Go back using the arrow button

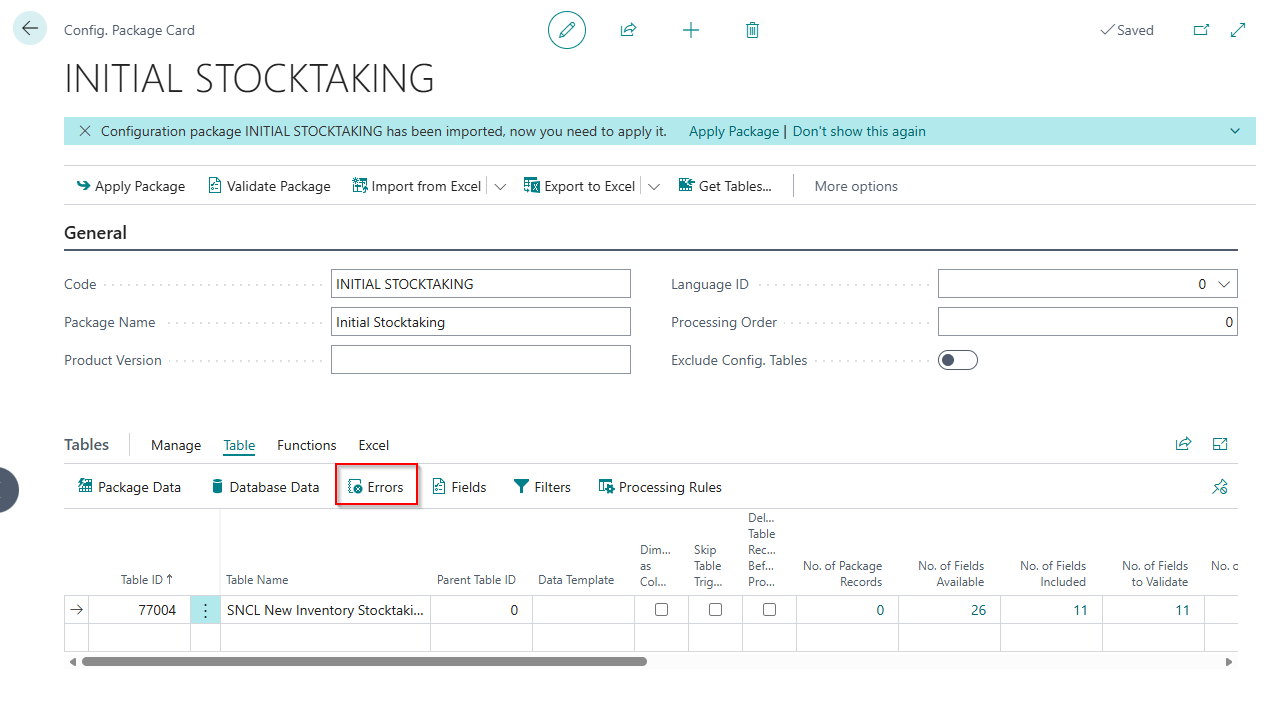tap(30, 29)
